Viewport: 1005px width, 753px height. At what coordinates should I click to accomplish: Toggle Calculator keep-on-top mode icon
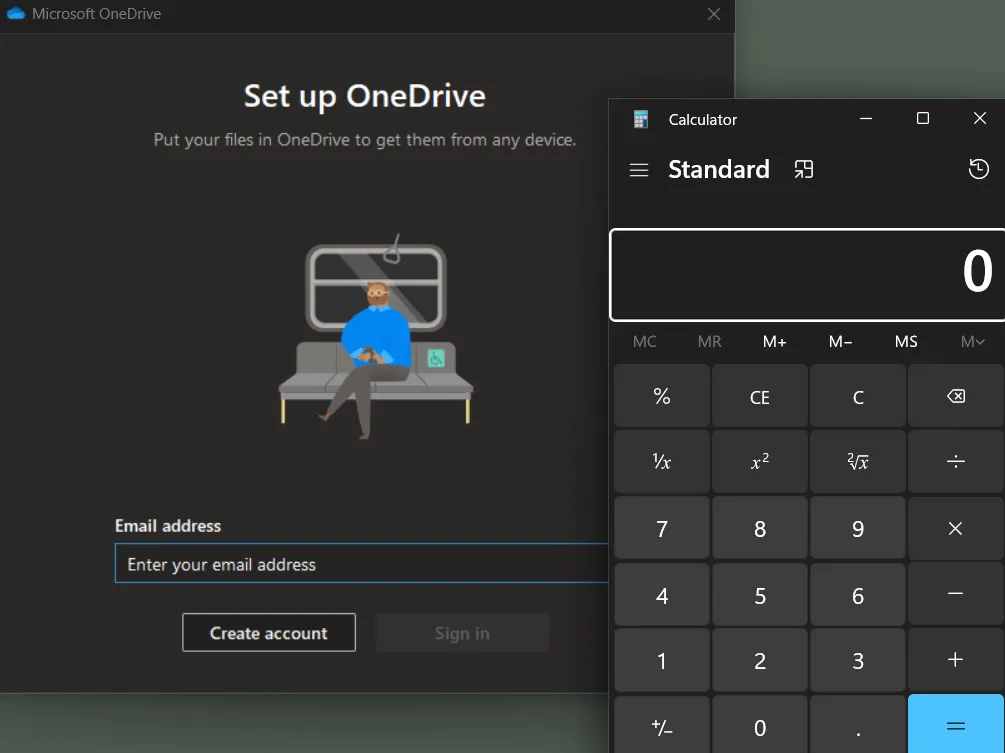coord(804,170)
